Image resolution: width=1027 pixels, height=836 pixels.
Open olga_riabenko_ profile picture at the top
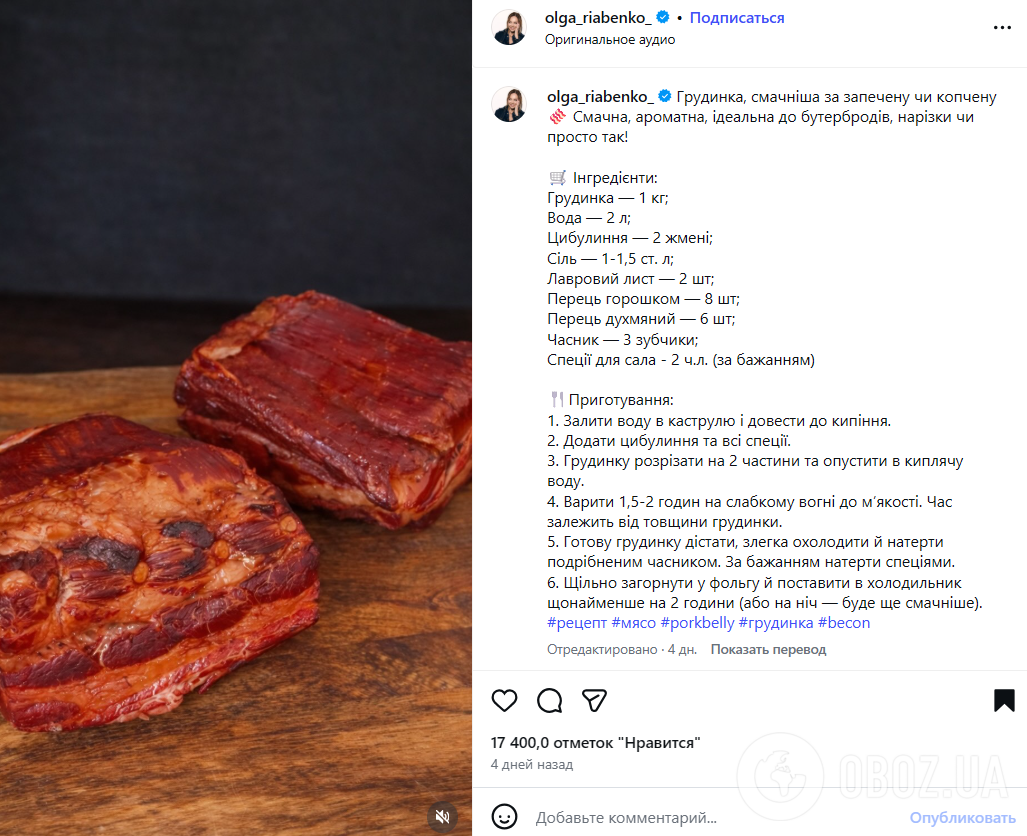(x=510, y=25)
